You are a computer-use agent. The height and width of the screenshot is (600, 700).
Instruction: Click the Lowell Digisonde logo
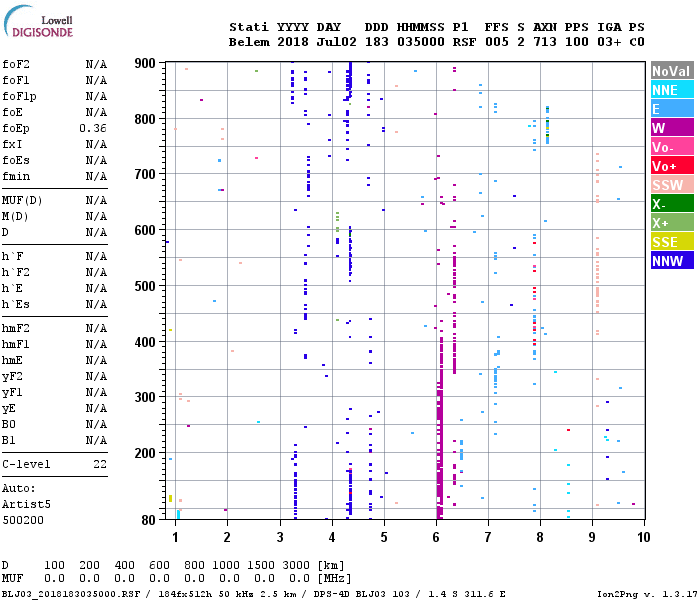[x=38, y=21]
